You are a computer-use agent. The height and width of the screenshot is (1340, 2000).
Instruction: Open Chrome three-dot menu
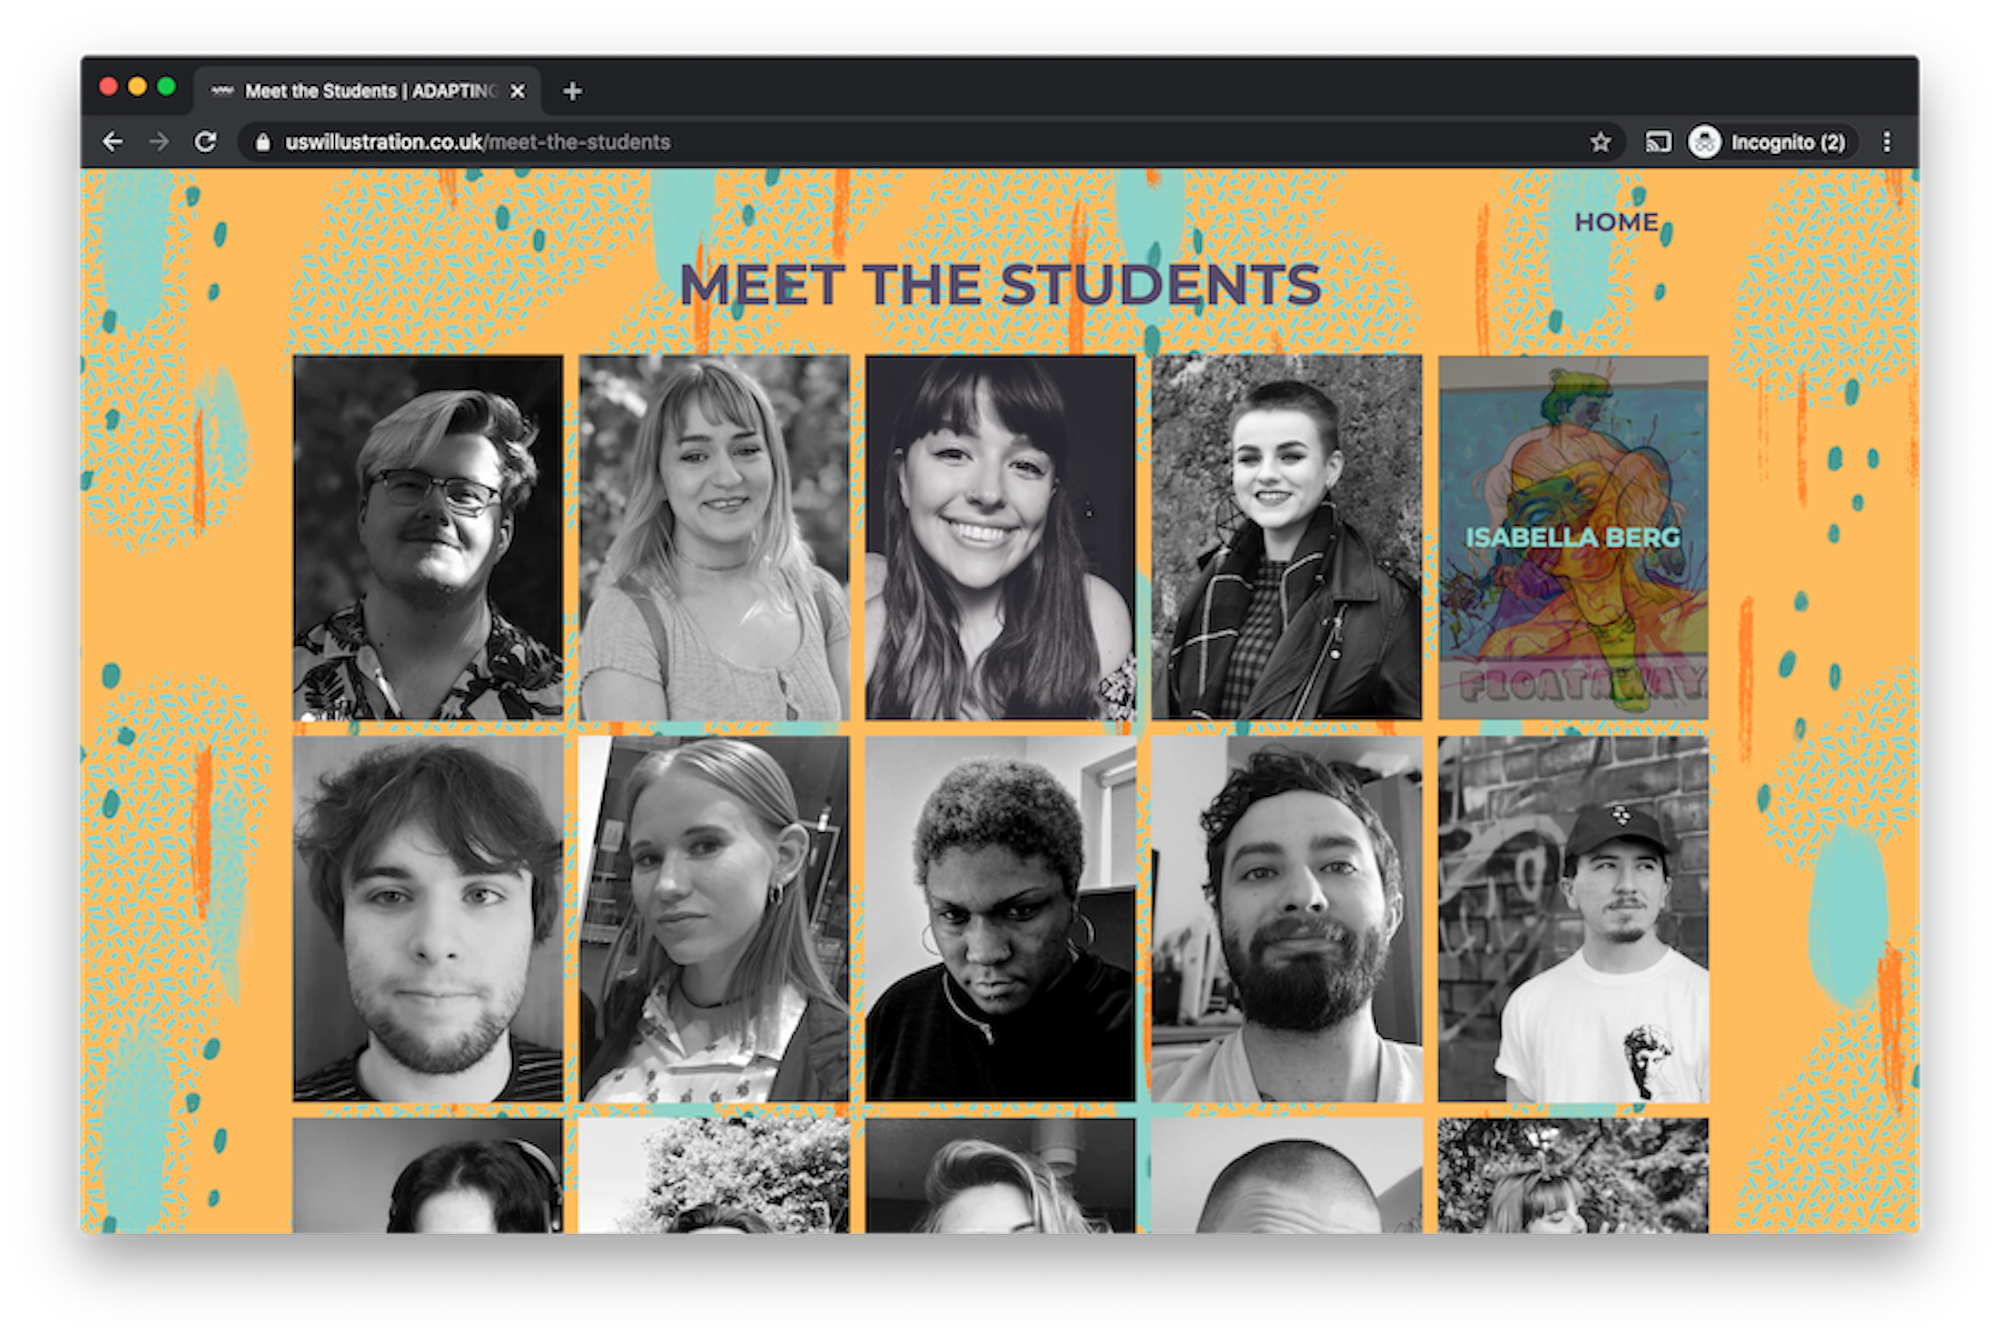(1887, 142)
